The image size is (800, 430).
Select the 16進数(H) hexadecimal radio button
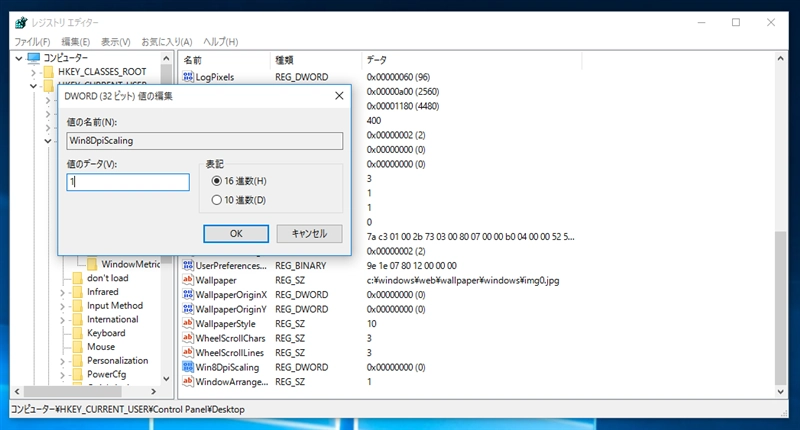216,181
